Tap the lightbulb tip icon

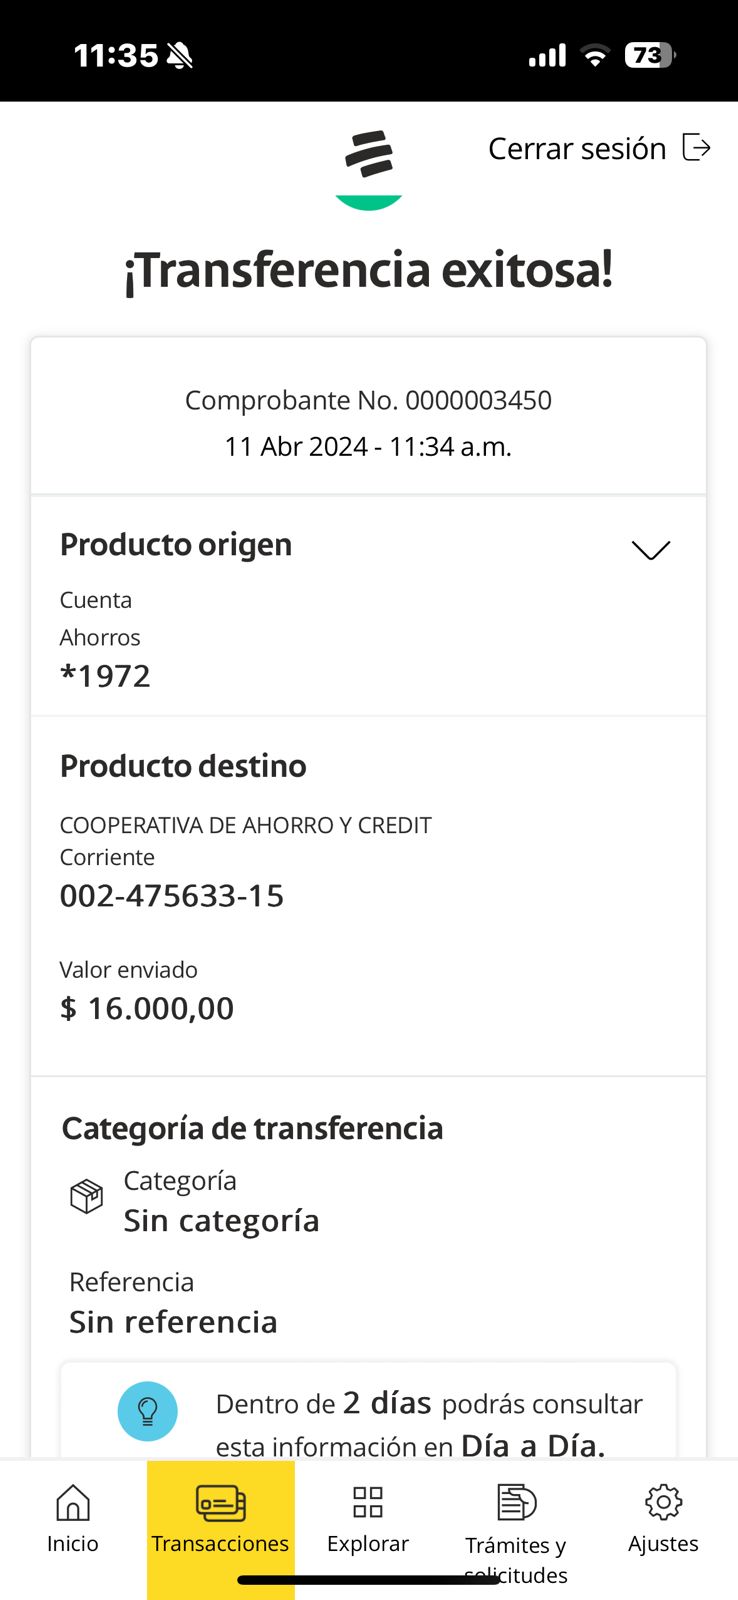coord(148,1411)
